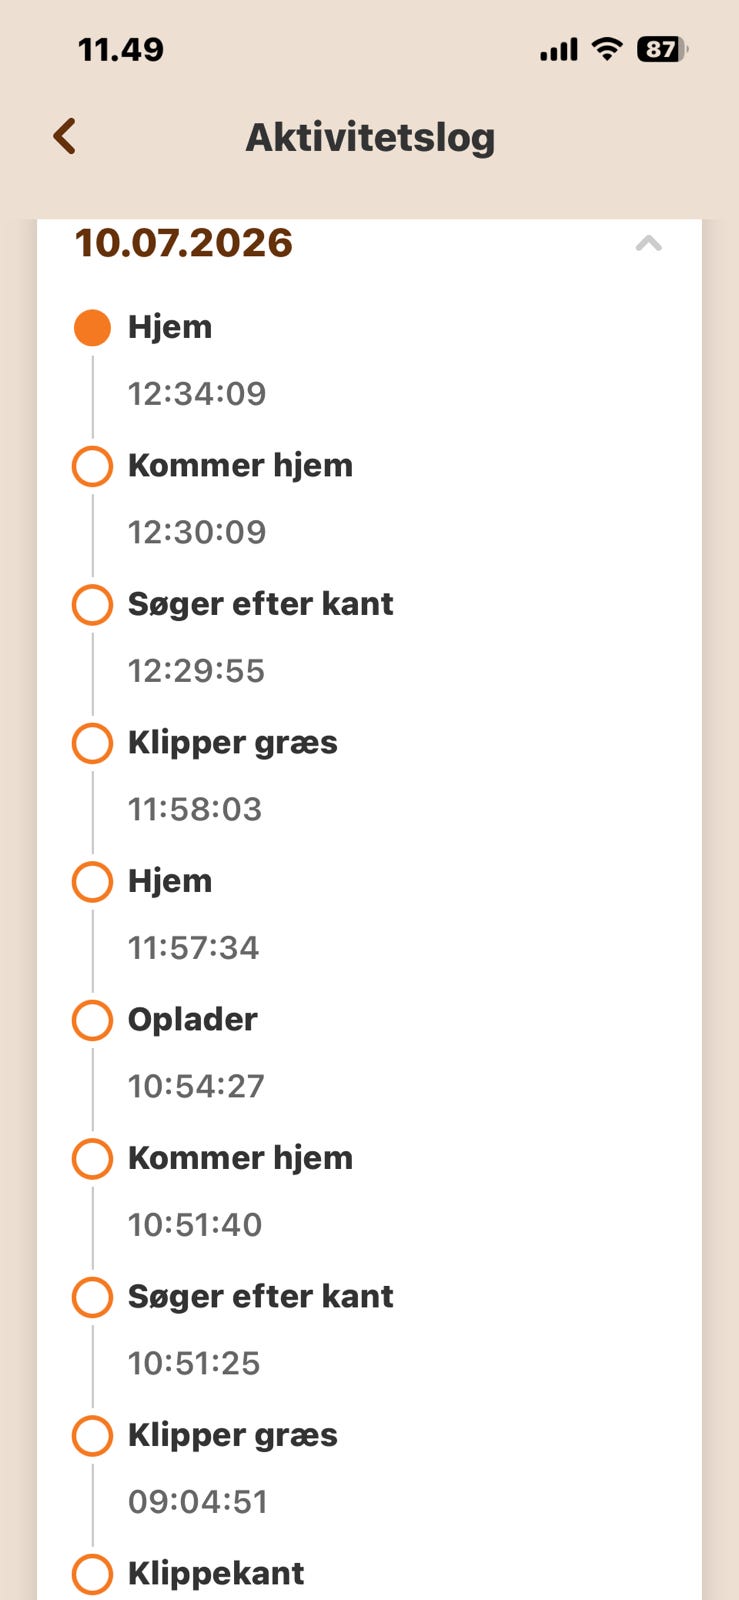Open the Oplader log entry label
Screen dimensions: 739x1600
tap(193, 1020)
